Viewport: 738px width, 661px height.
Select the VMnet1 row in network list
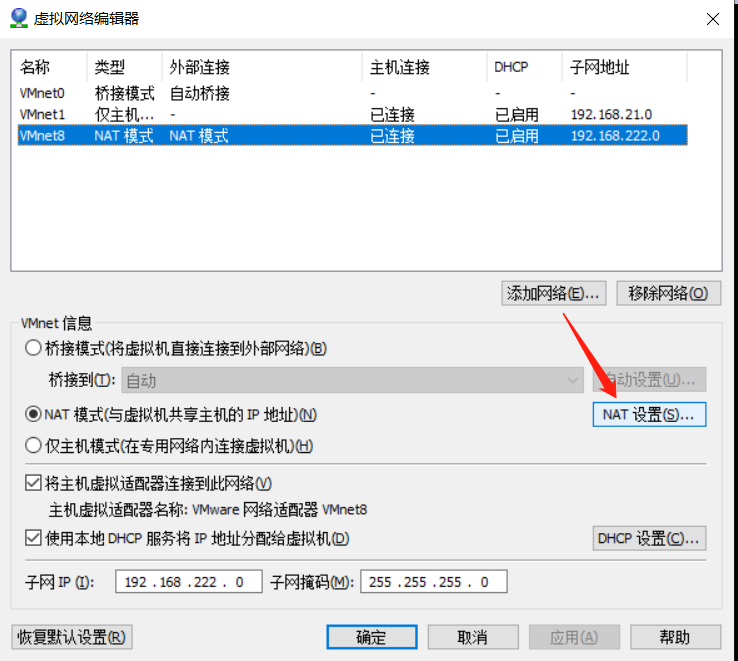[x=353, y=114]
